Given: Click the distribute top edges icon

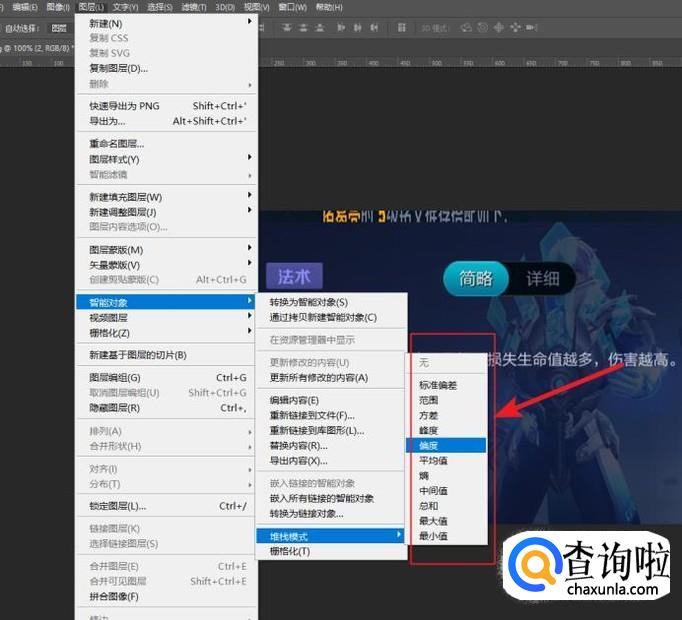Looking at the screenshot, I should [x=287, y=28].
